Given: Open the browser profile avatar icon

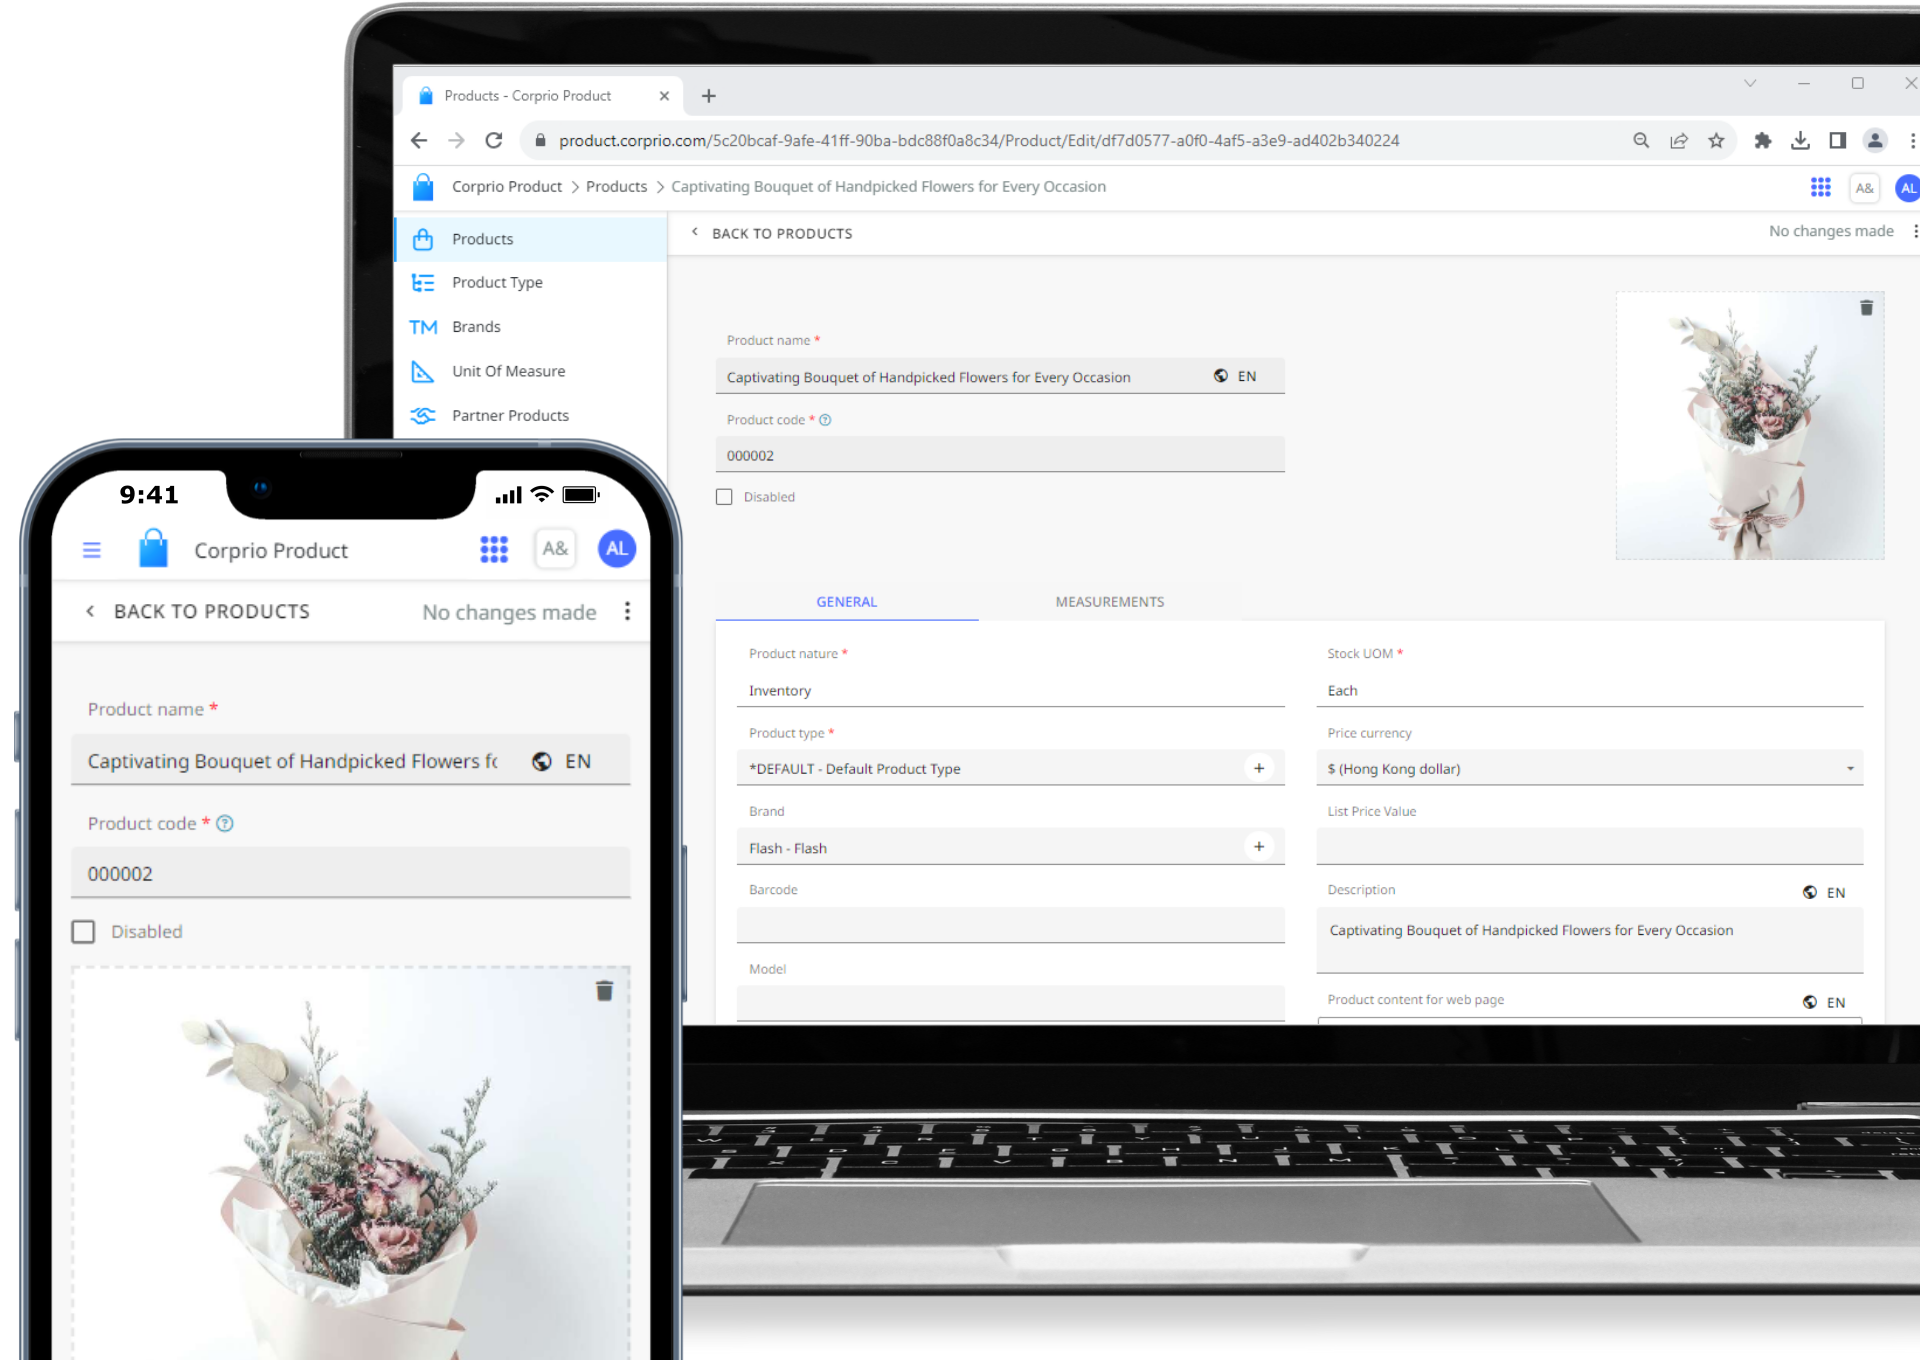Looking at the screenshot, I should point(1875,141).
